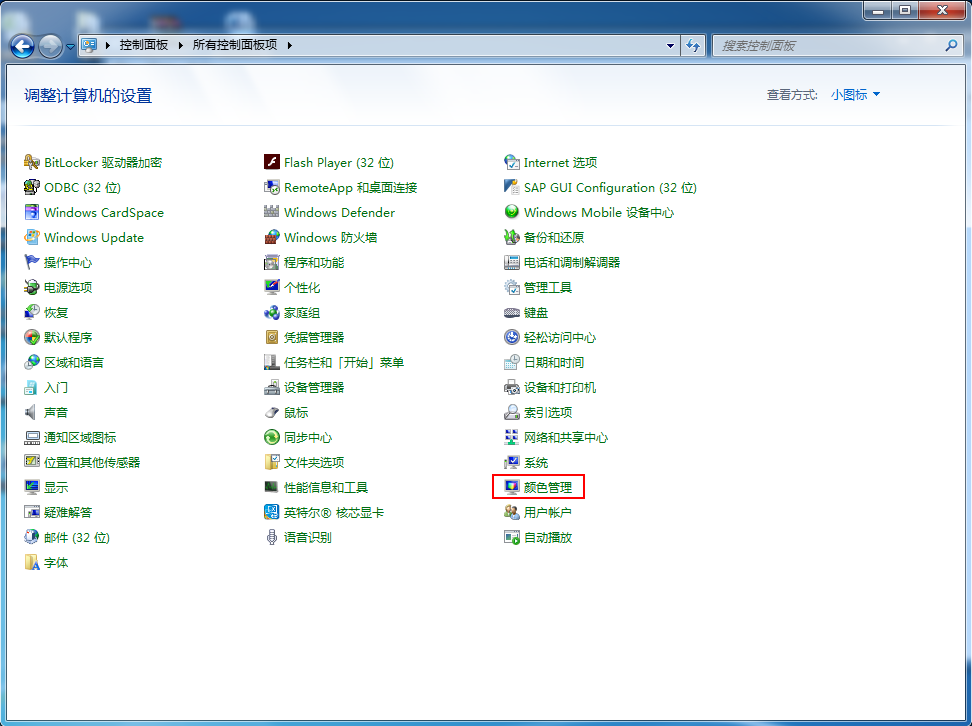Expand the address bar history dropdown
Viewport: 972px width, 726px height.
point(670,46)
